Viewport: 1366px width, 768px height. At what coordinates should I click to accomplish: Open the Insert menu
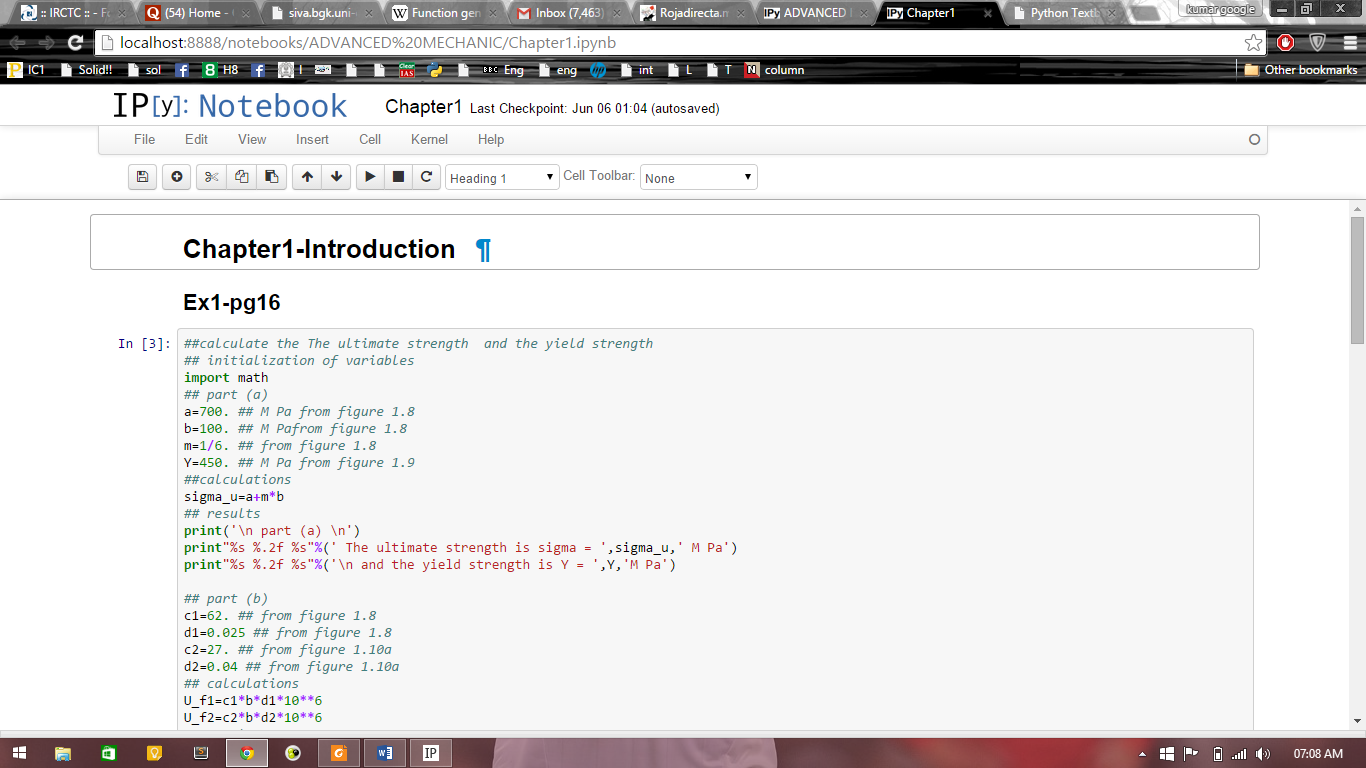point(312,140)
